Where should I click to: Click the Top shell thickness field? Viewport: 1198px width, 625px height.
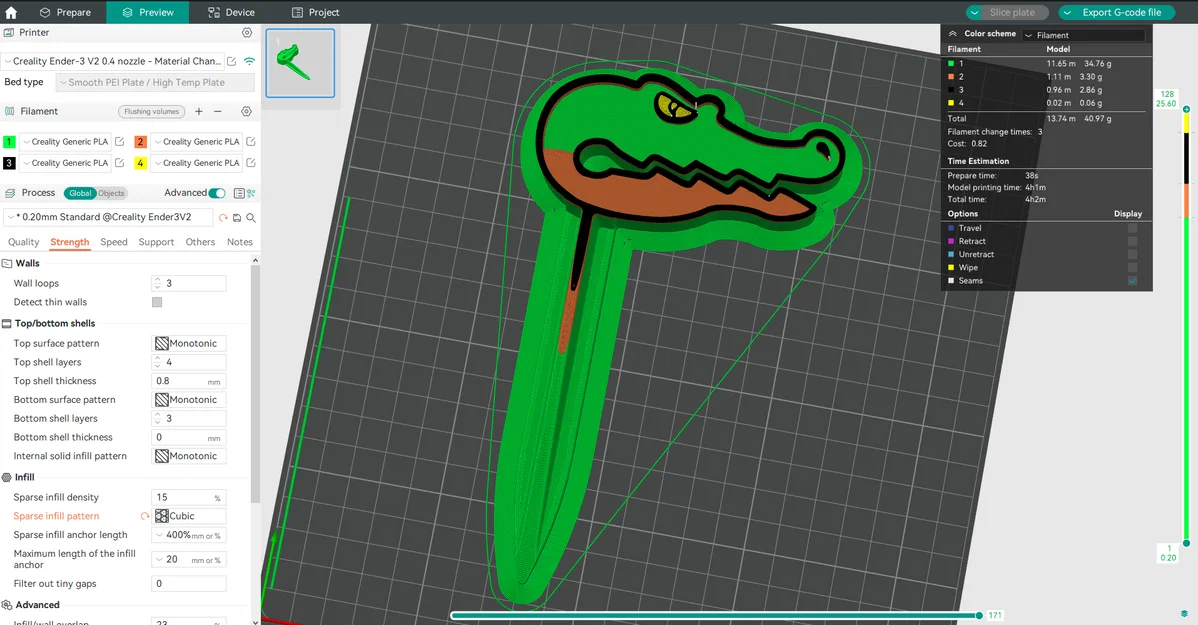(189, 381)
